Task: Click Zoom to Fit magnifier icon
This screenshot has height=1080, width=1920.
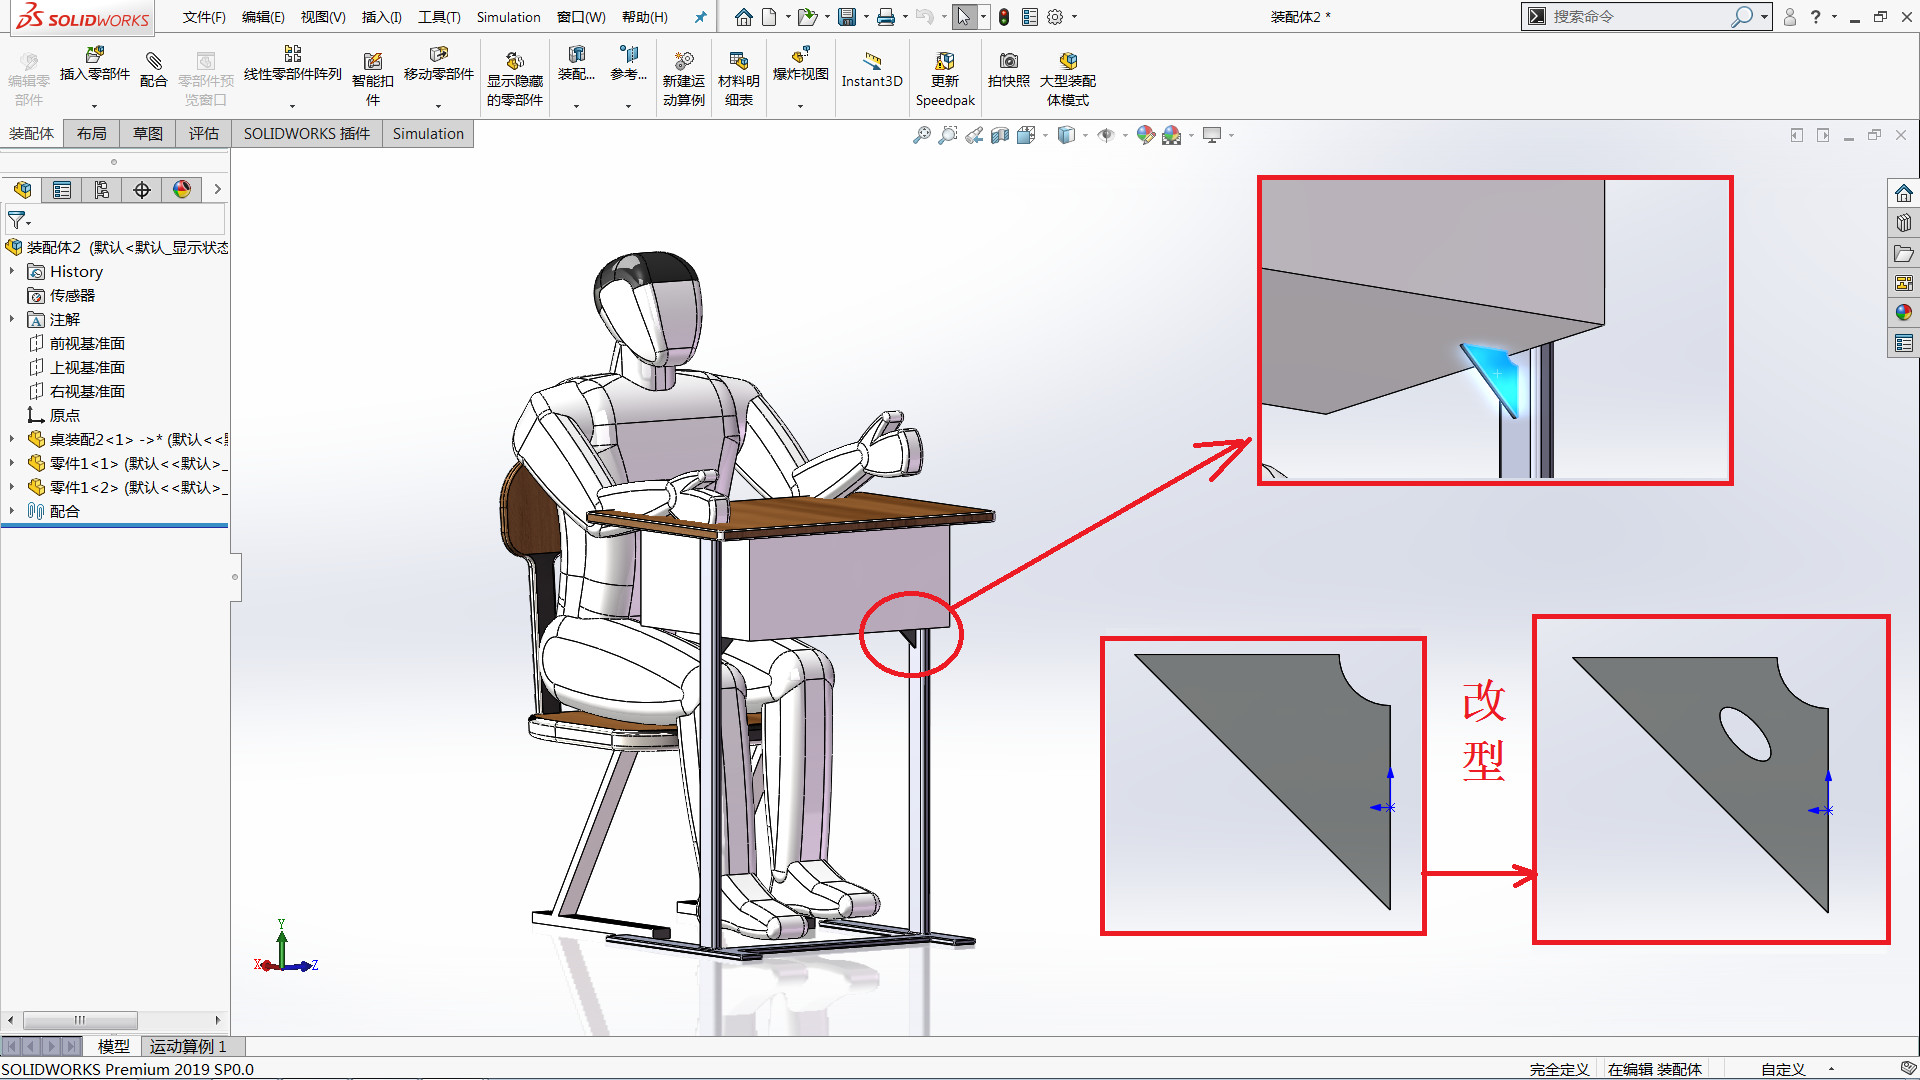Action: click(x=922, y=135)
